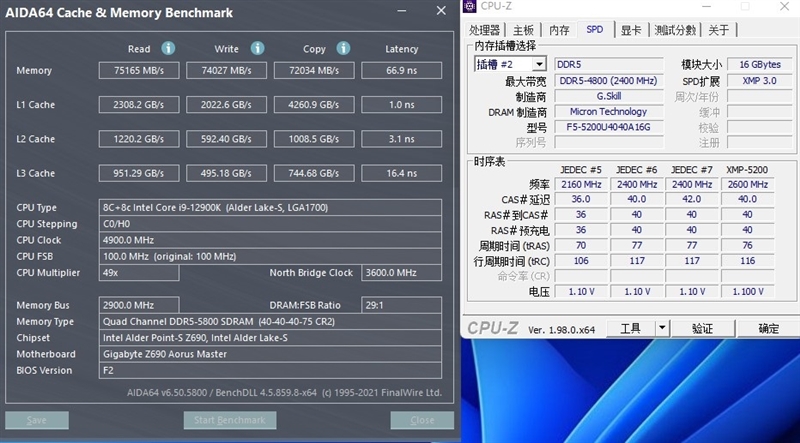
Task: Click the L2 Cache write value 592.40 GB/s
Action: click(x=227, y=139)
